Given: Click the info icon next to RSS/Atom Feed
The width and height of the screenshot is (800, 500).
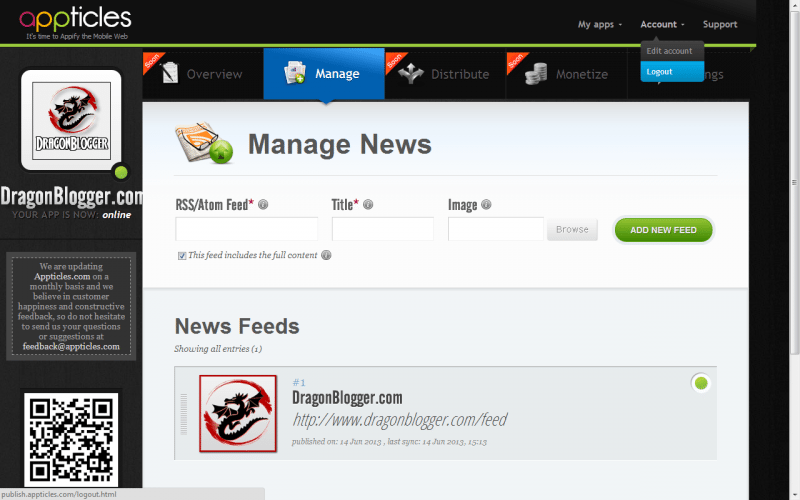Looking at the screenshot, I should [263, 205].
